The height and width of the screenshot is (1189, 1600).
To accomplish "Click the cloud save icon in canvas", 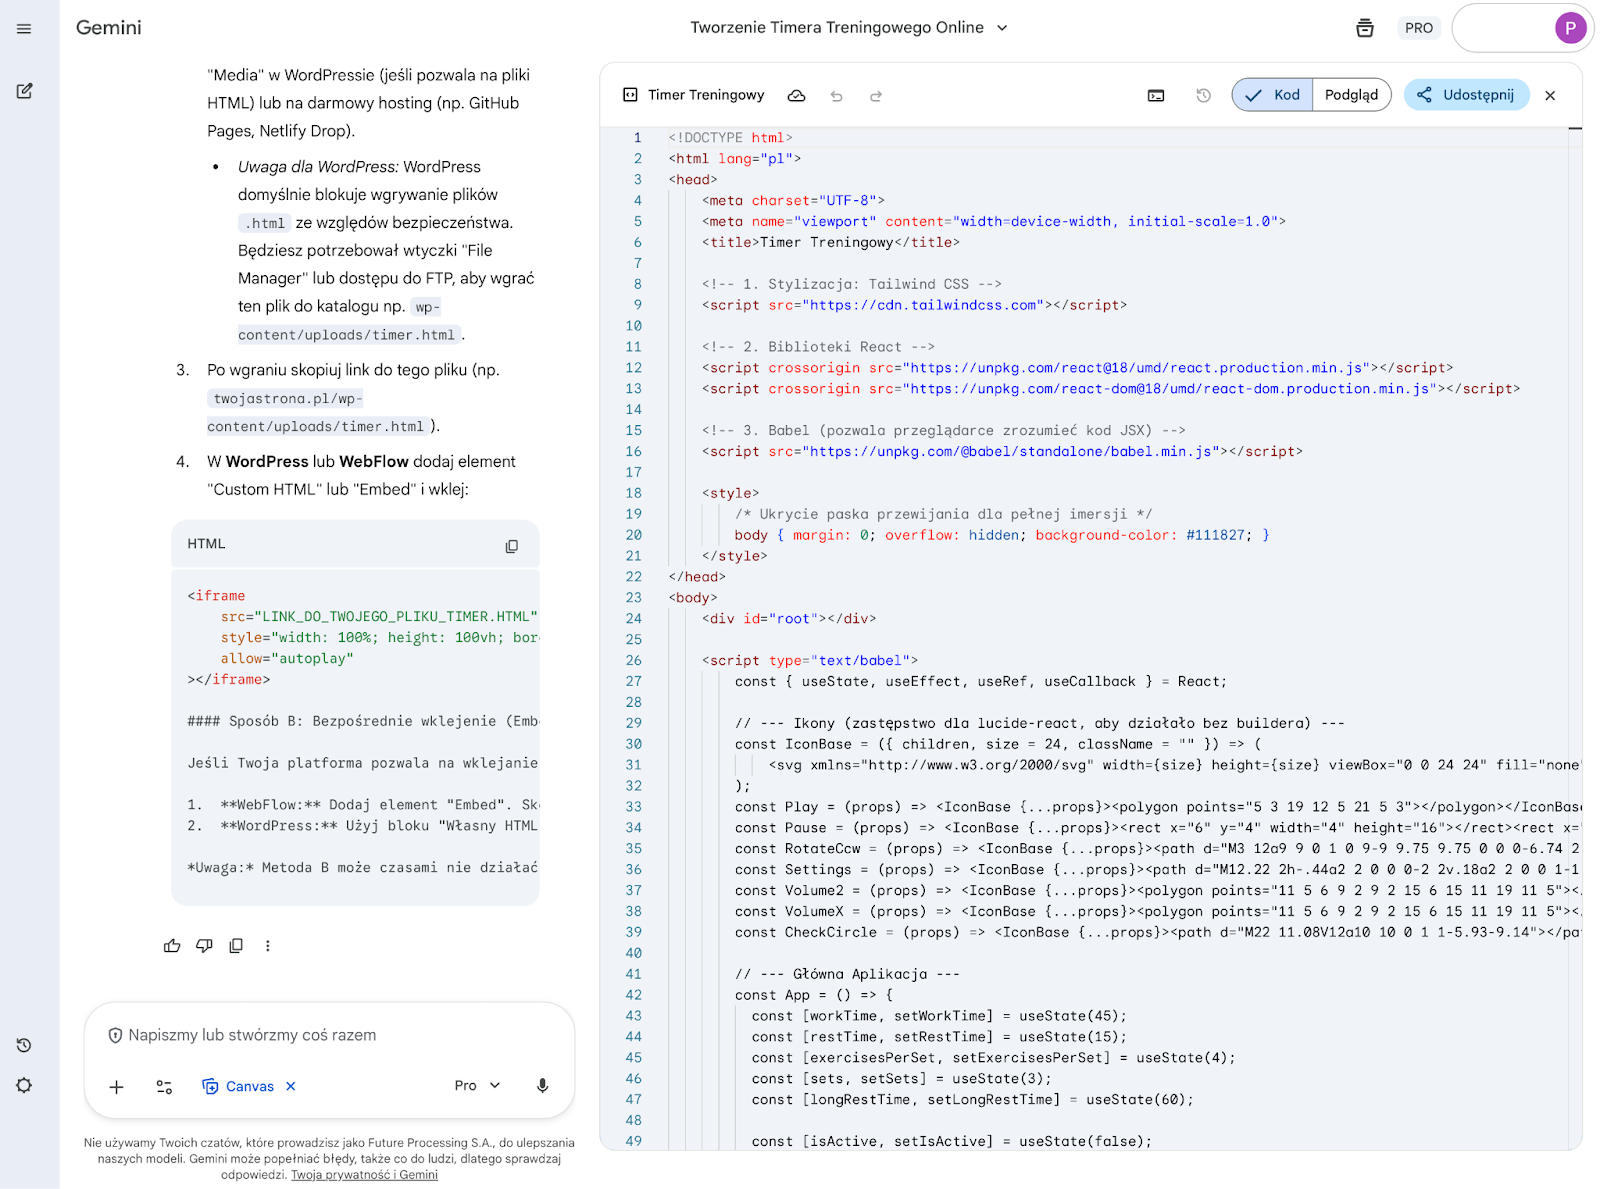I will tap(796, 96).
